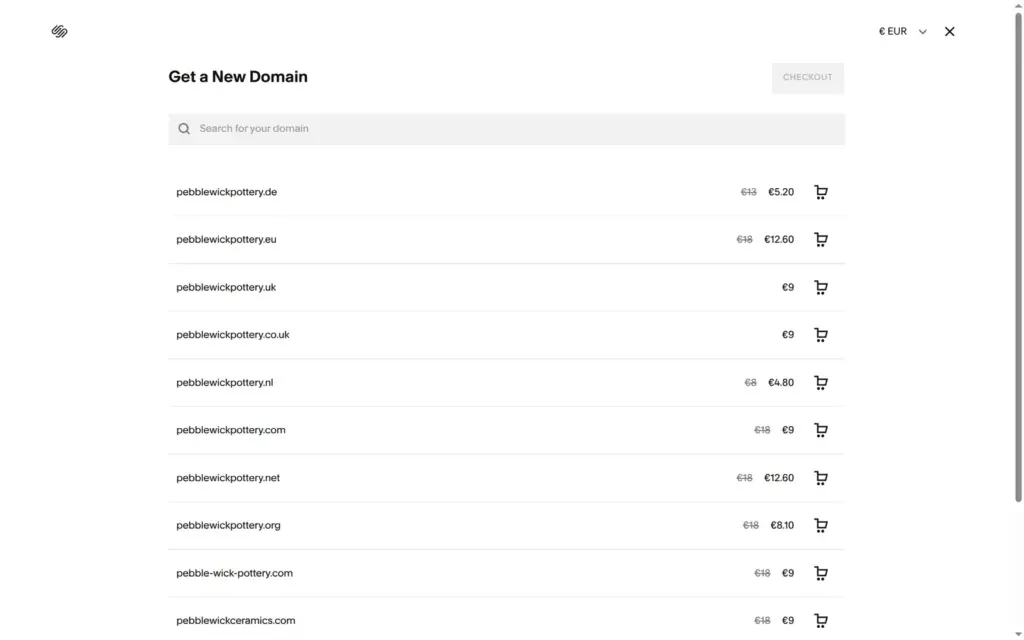This screenshot has width=1024, height=640.
Task: Add pebblewickpottery.de to cart
Action: 821,192
